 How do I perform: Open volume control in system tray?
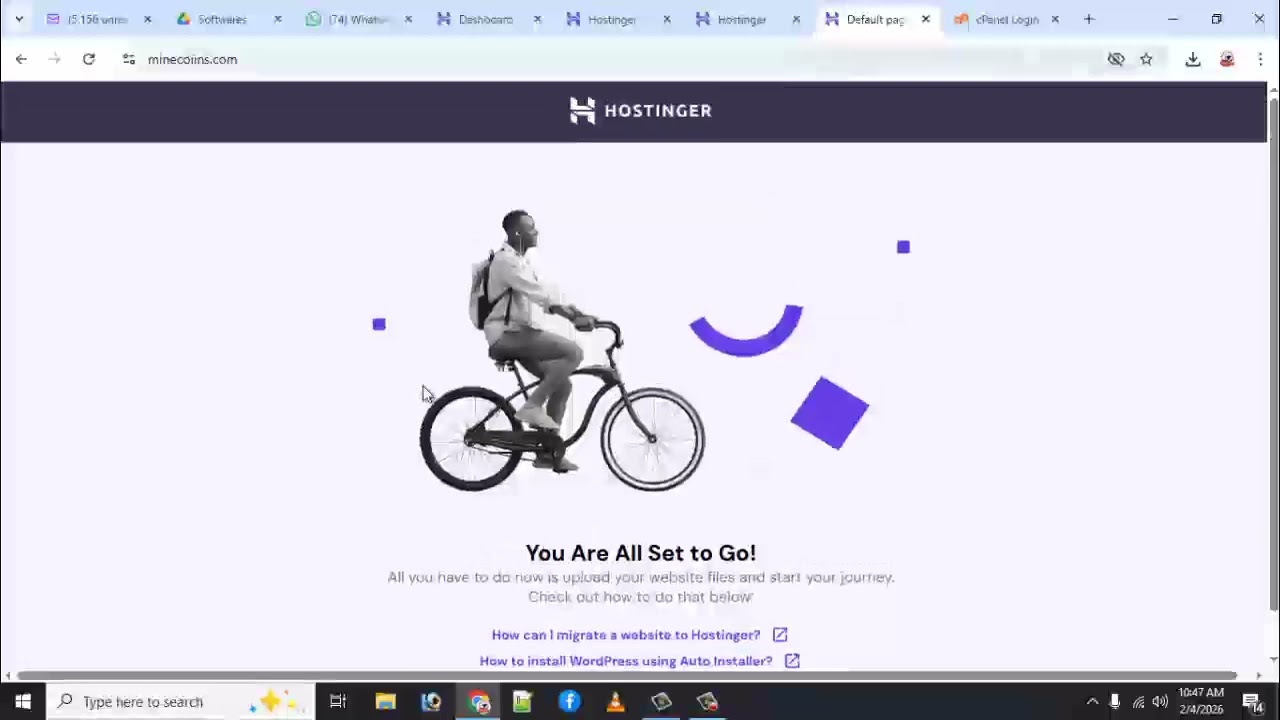[1160, 702]
